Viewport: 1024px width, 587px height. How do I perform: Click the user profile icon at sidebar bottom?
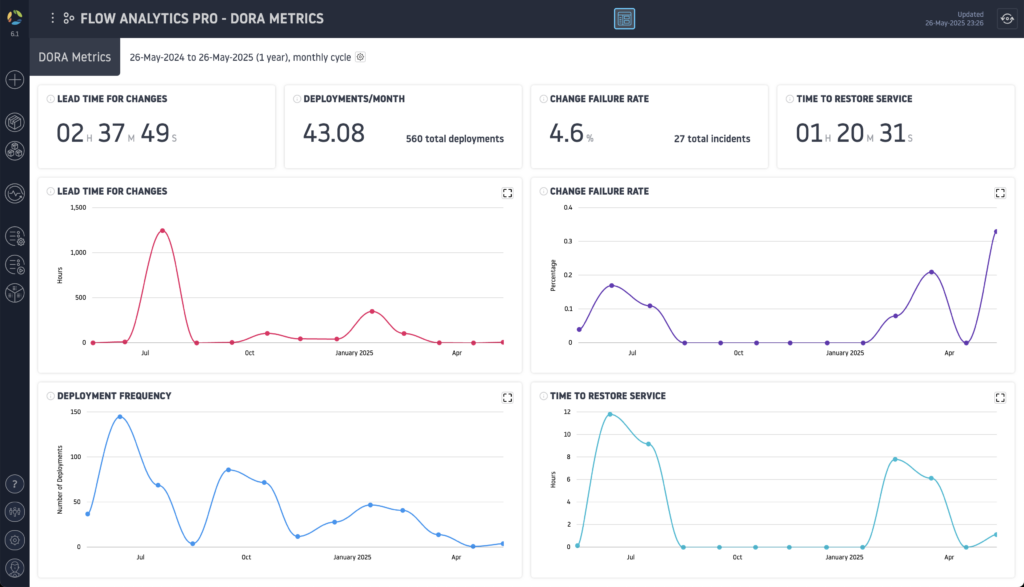click(x=15, y=568)
